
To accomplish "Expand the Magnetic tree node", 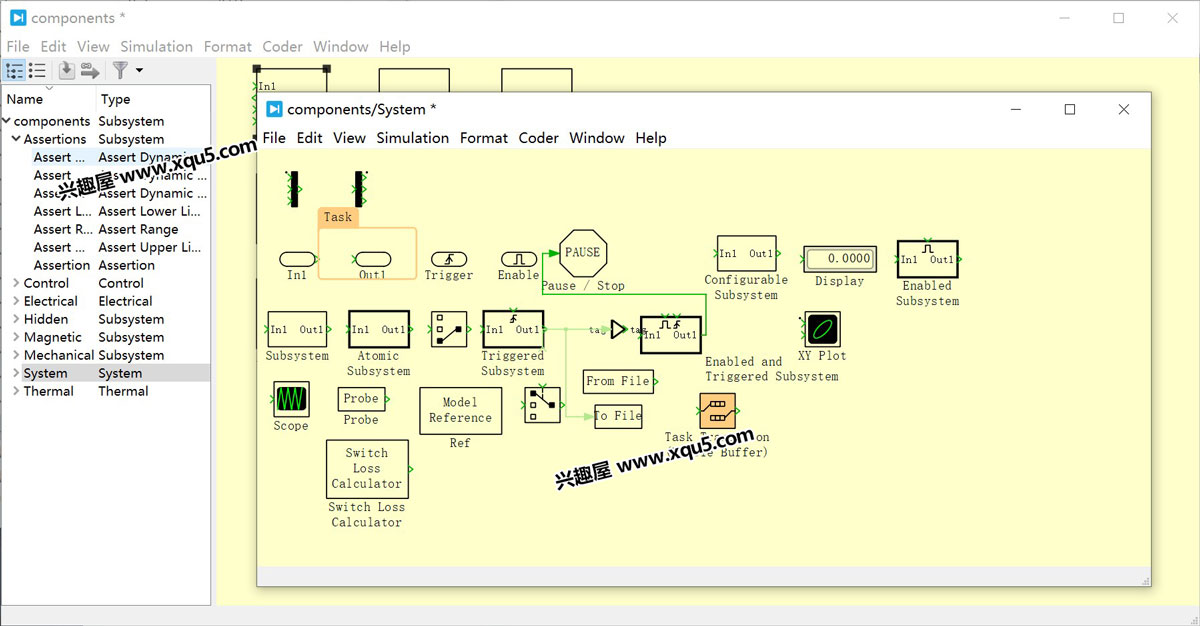I will (16, 337).
